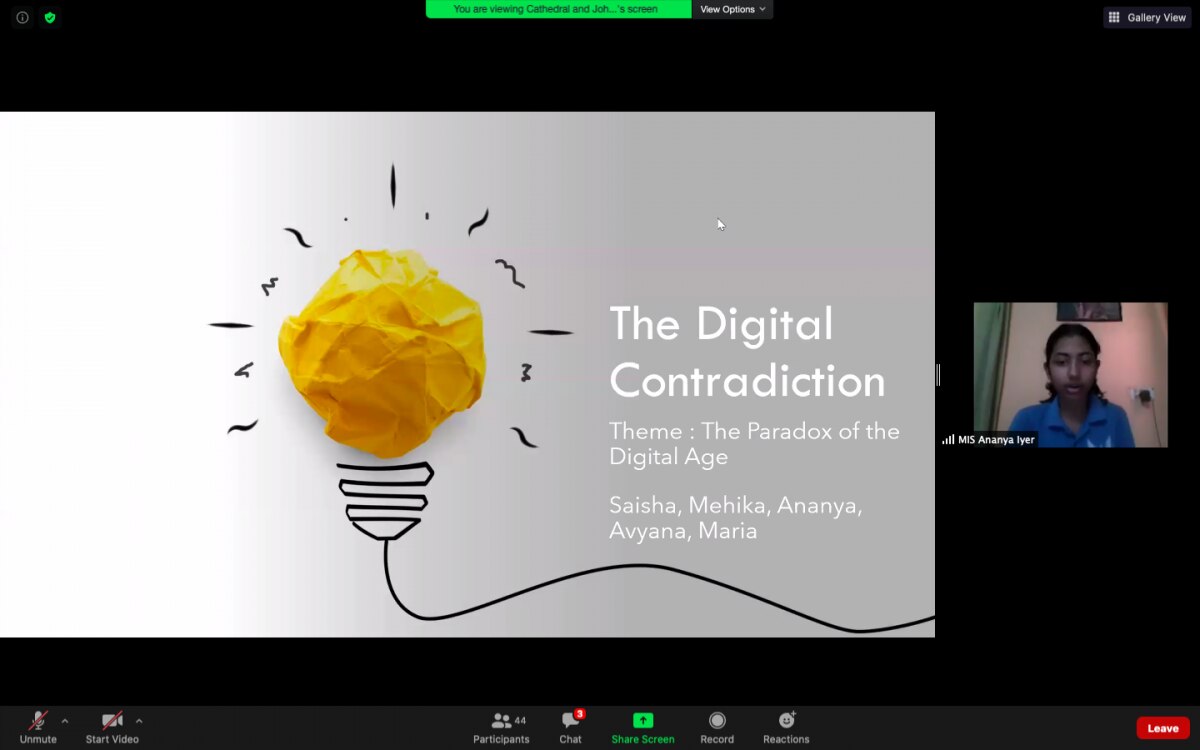The image size is (1200, 750).
Task: Click the signal bars beside Ananya Iyer's name
Action: 948,440
